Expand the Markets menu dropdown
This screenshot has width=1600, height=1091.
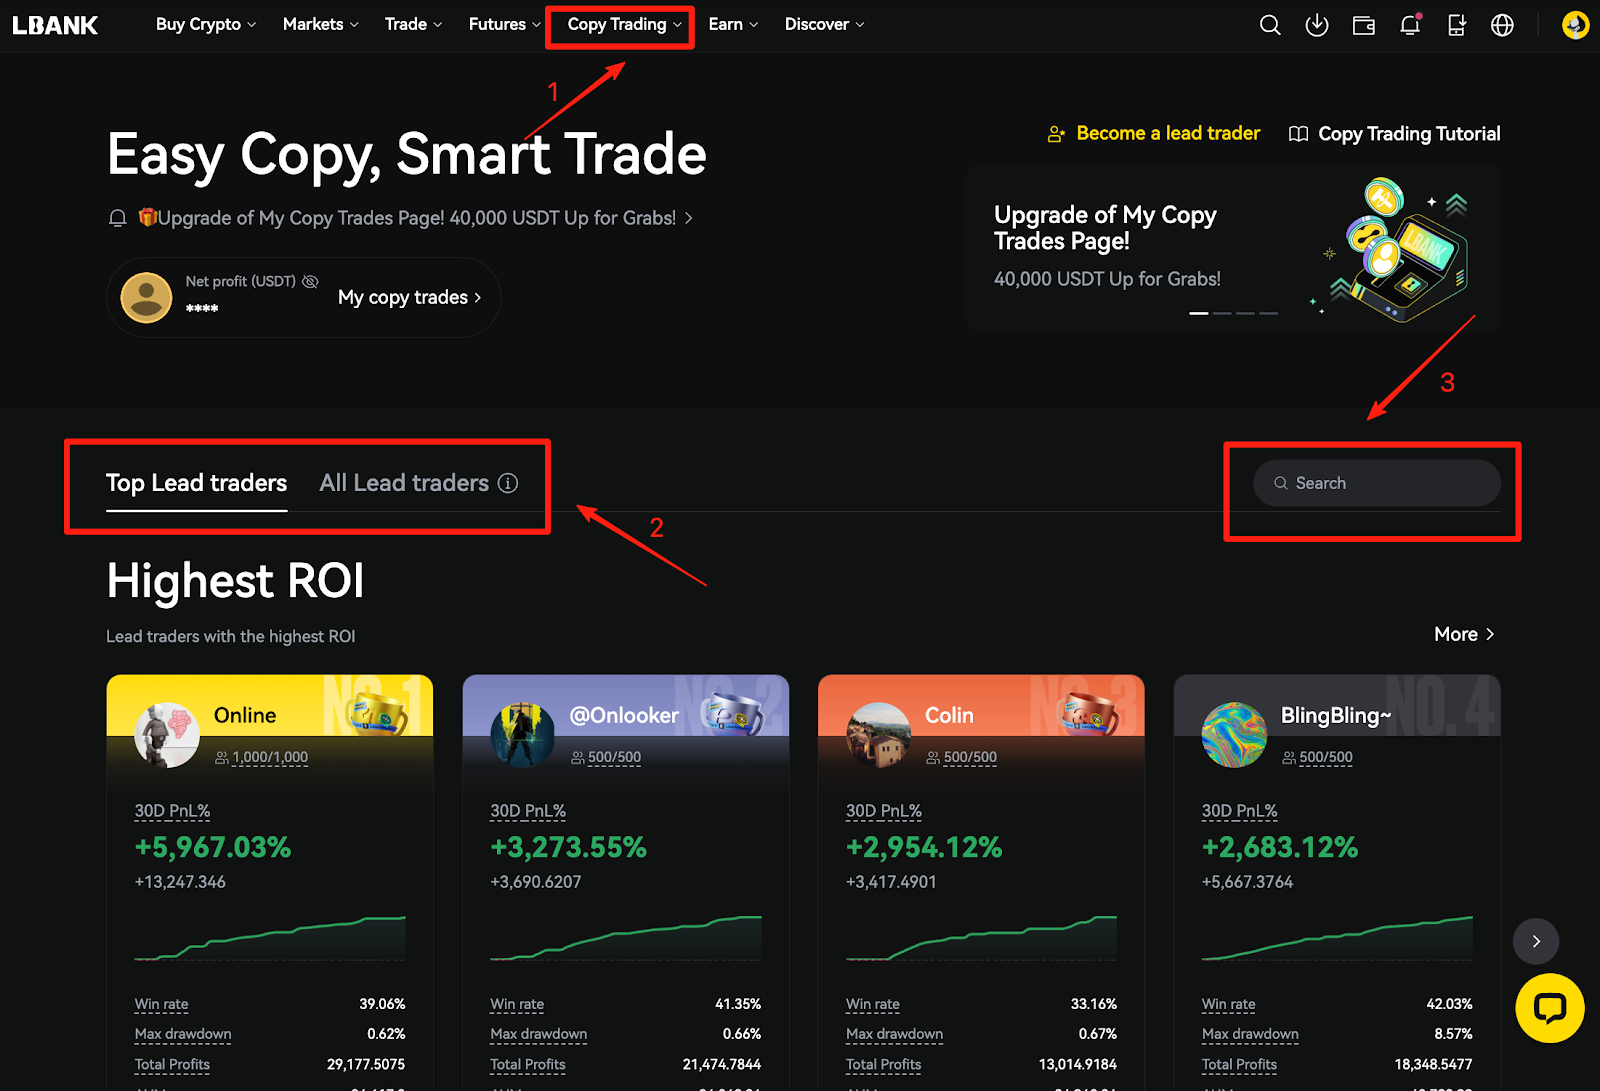[320, 24]
